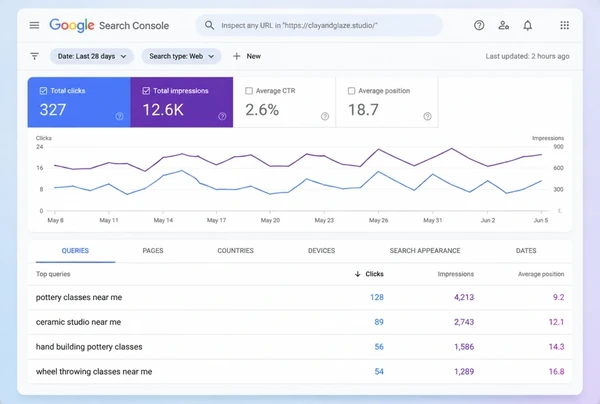The image size is (600, 404).
Task: Sort by the Clicks column header
Action: 374,274
